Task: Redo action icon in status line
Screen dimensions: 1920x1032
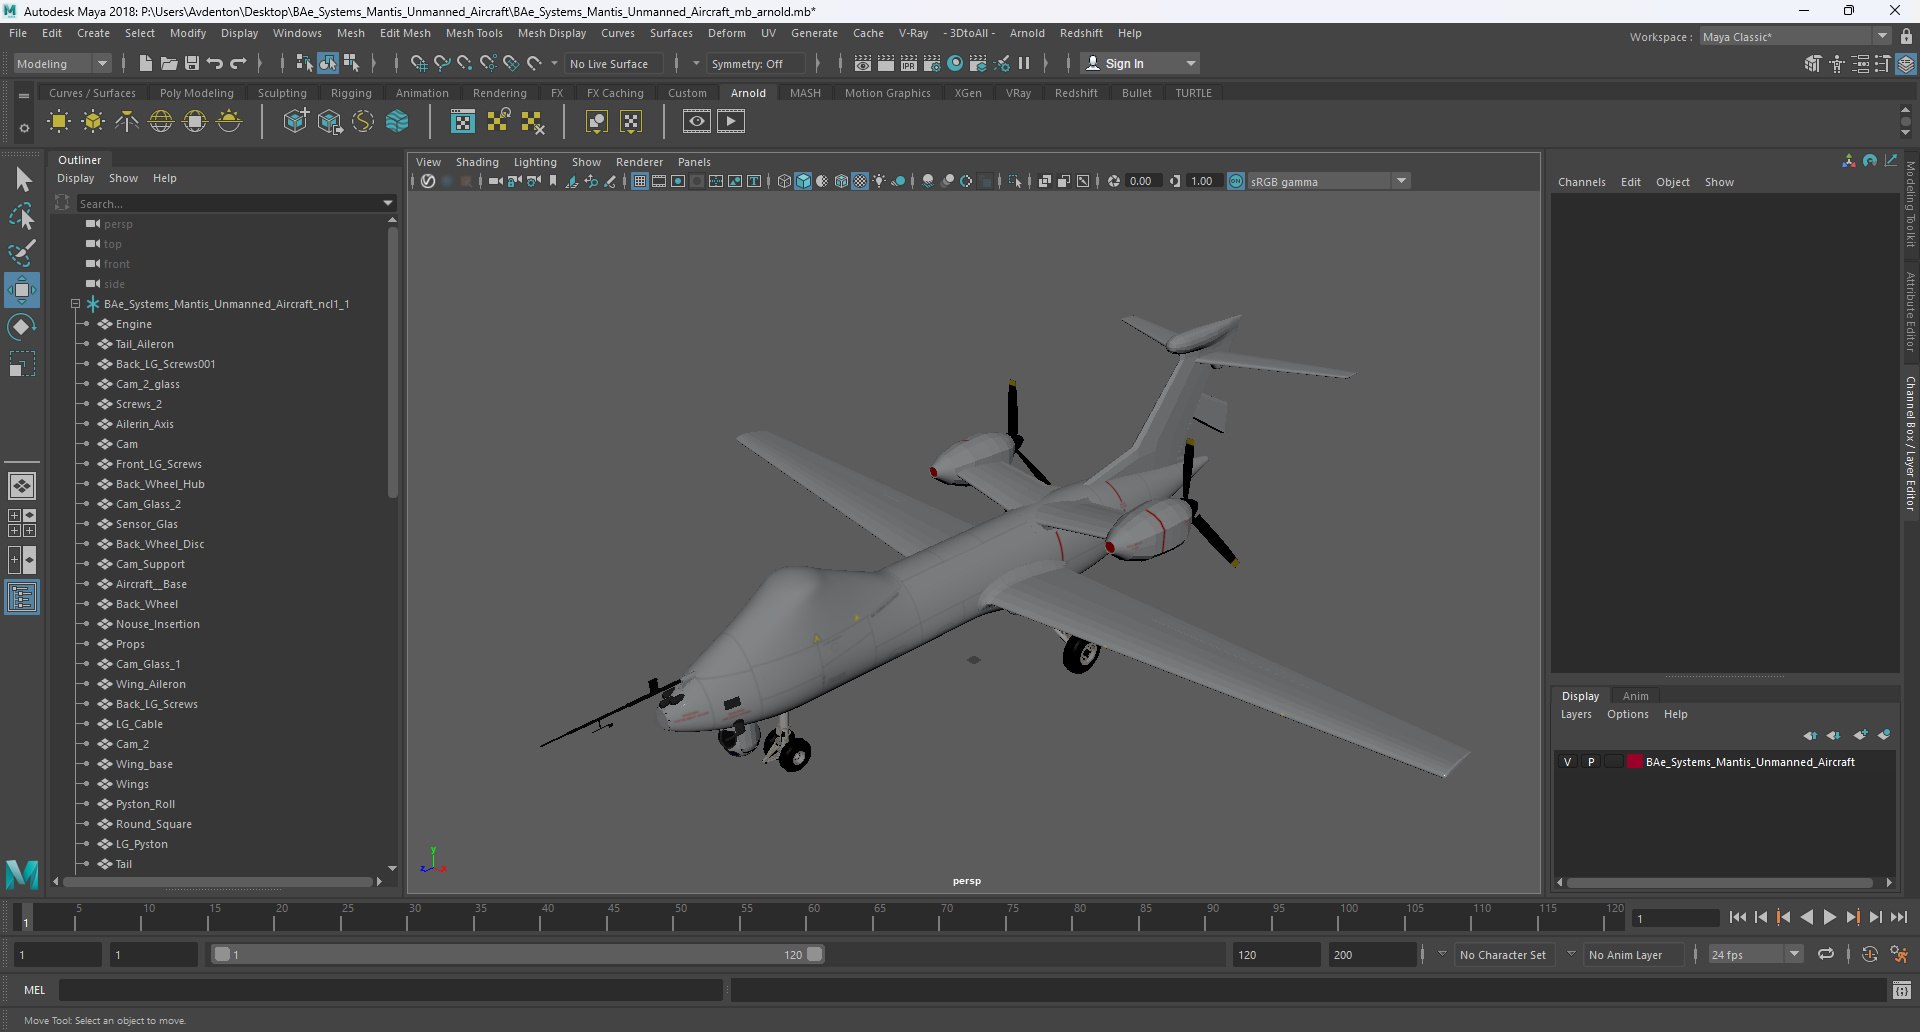Action: click(238, 63)
